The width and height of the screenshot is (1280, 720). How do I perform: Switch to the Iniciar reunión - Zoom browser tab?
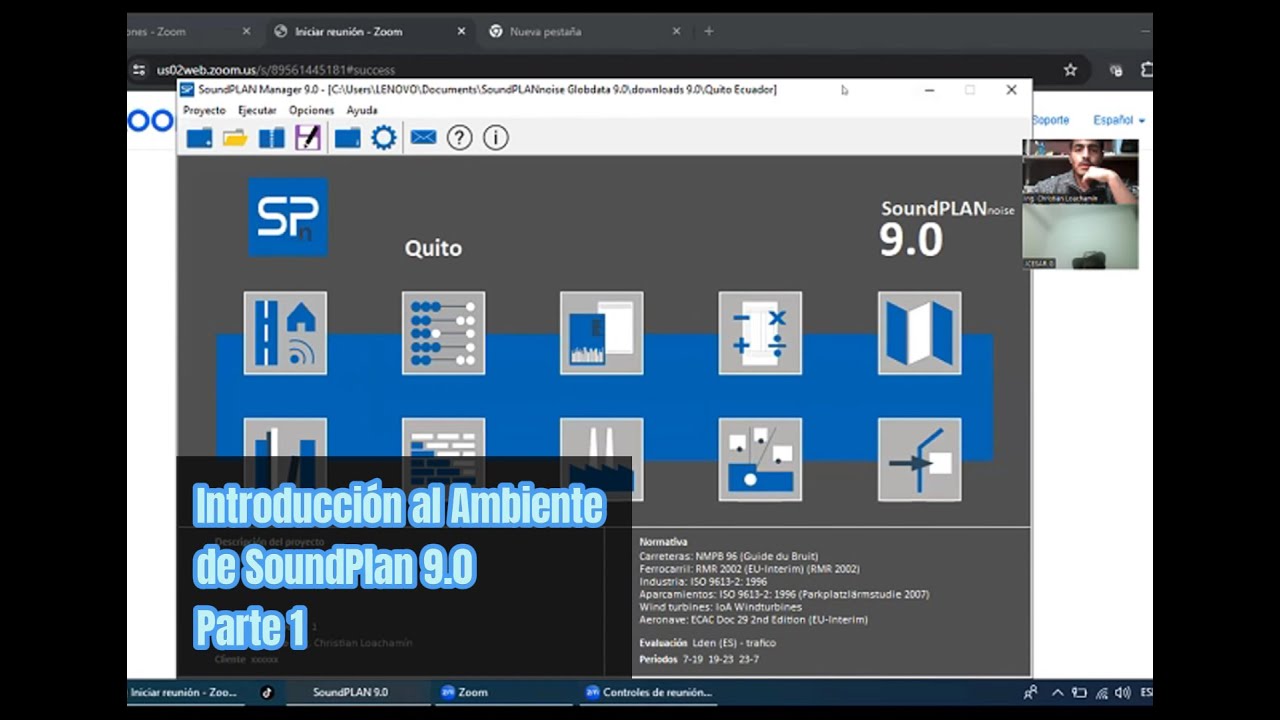tap(370, 31)
